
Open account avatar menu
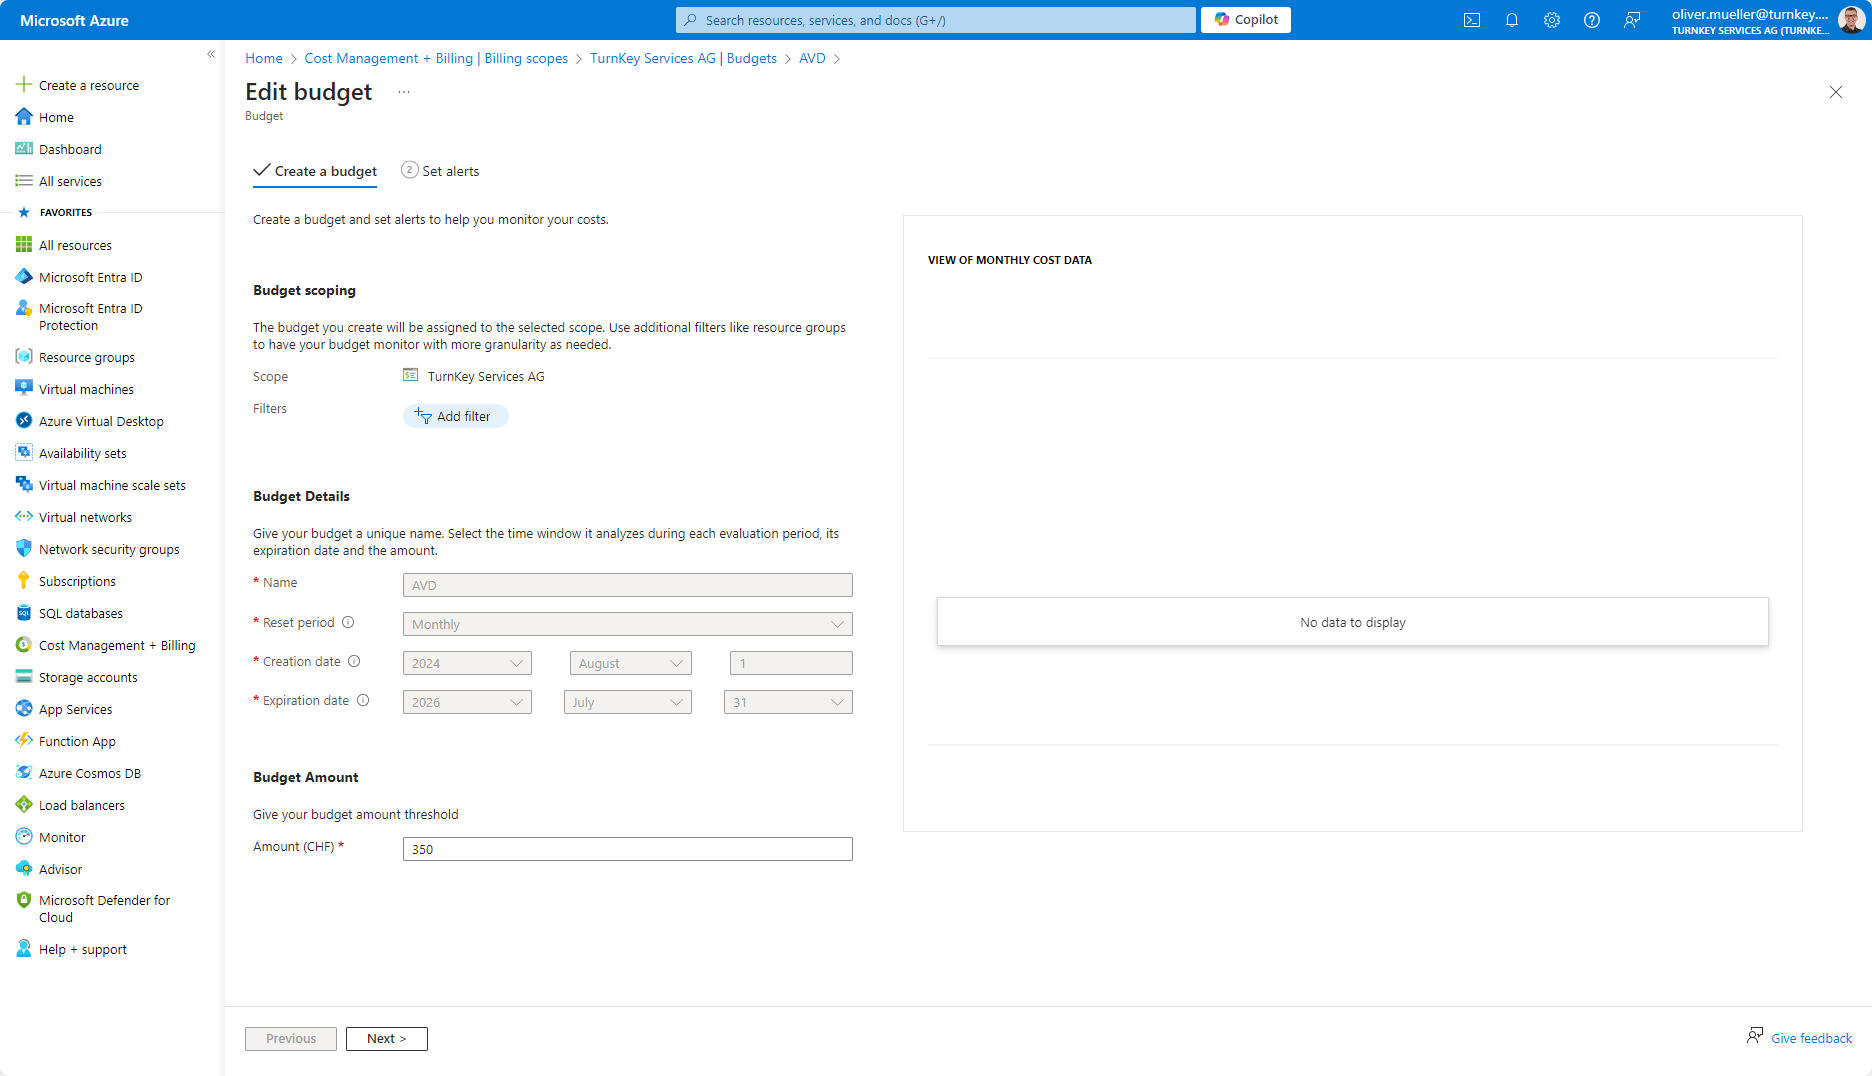click(1850, 20)
